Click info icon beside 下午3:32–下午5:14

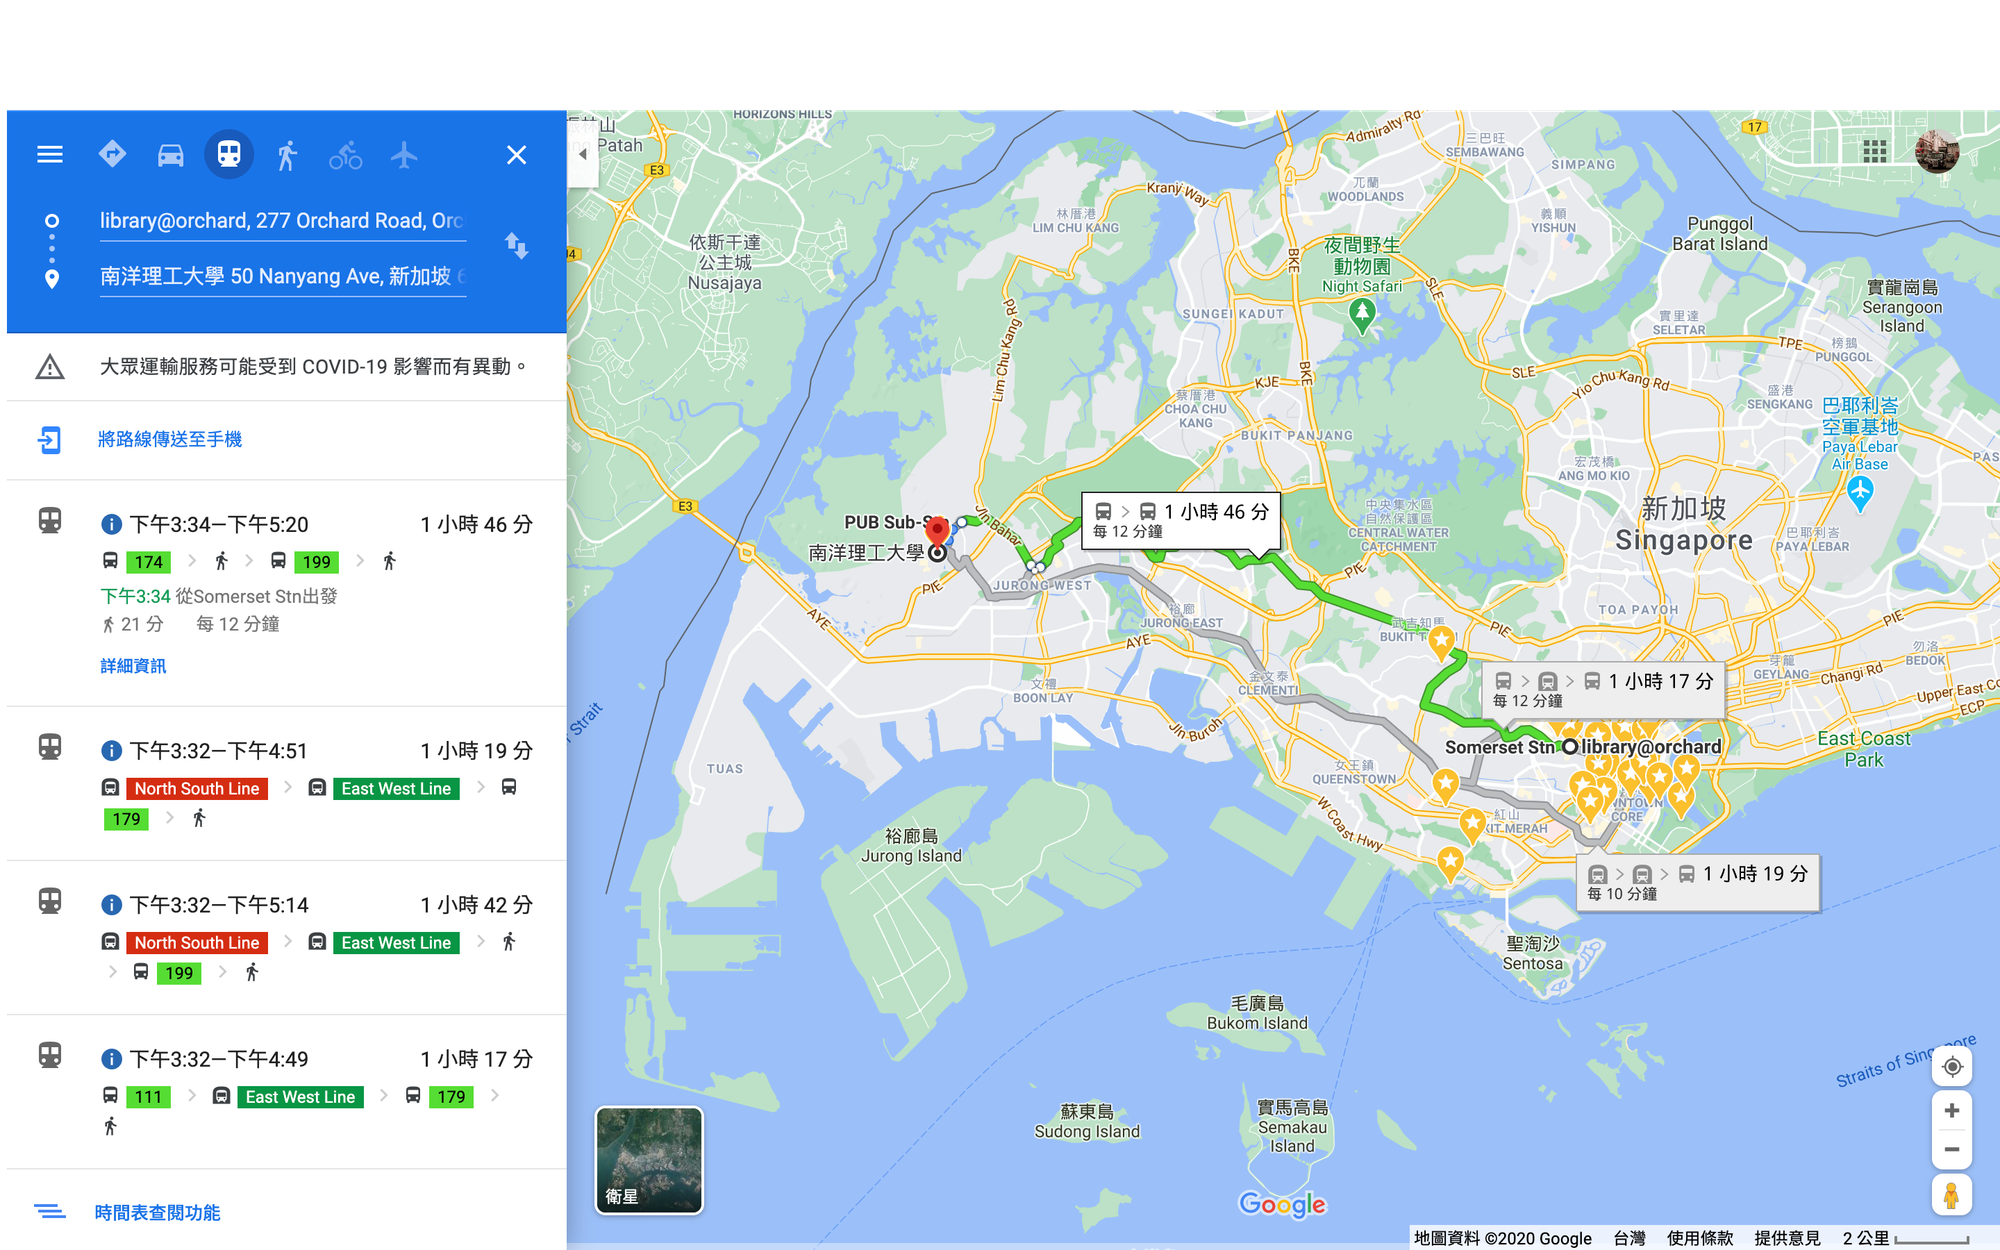(112, 905)
